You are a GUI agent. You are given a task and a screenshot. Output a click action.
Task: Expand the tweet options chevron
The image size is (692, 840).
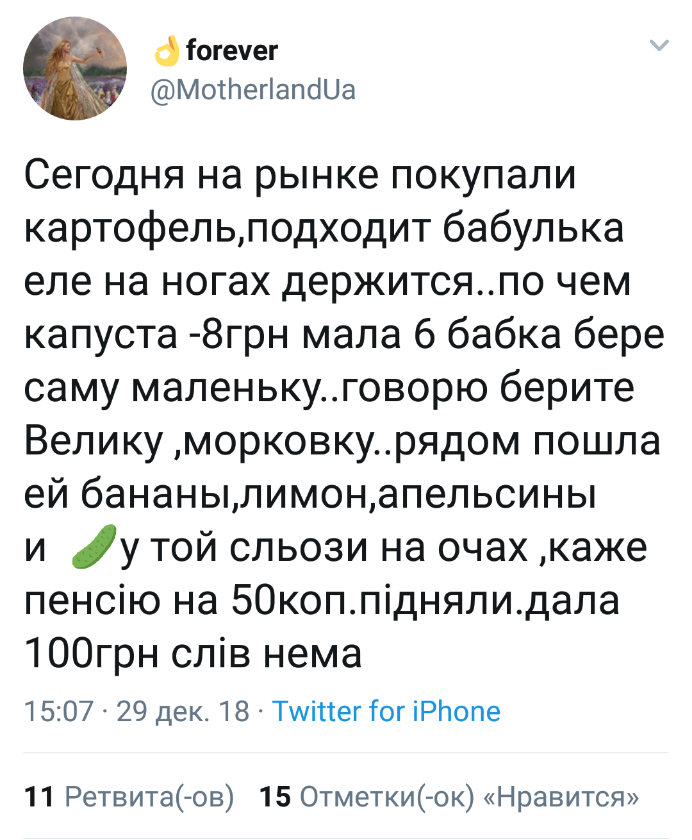[x=659, y=46]
